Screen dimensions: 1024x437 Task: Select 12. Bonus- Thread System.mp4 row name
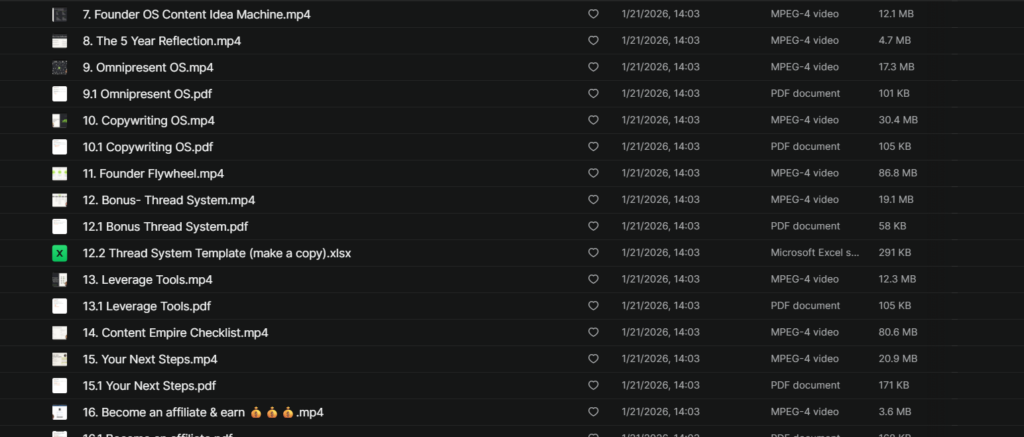point(169,200)
